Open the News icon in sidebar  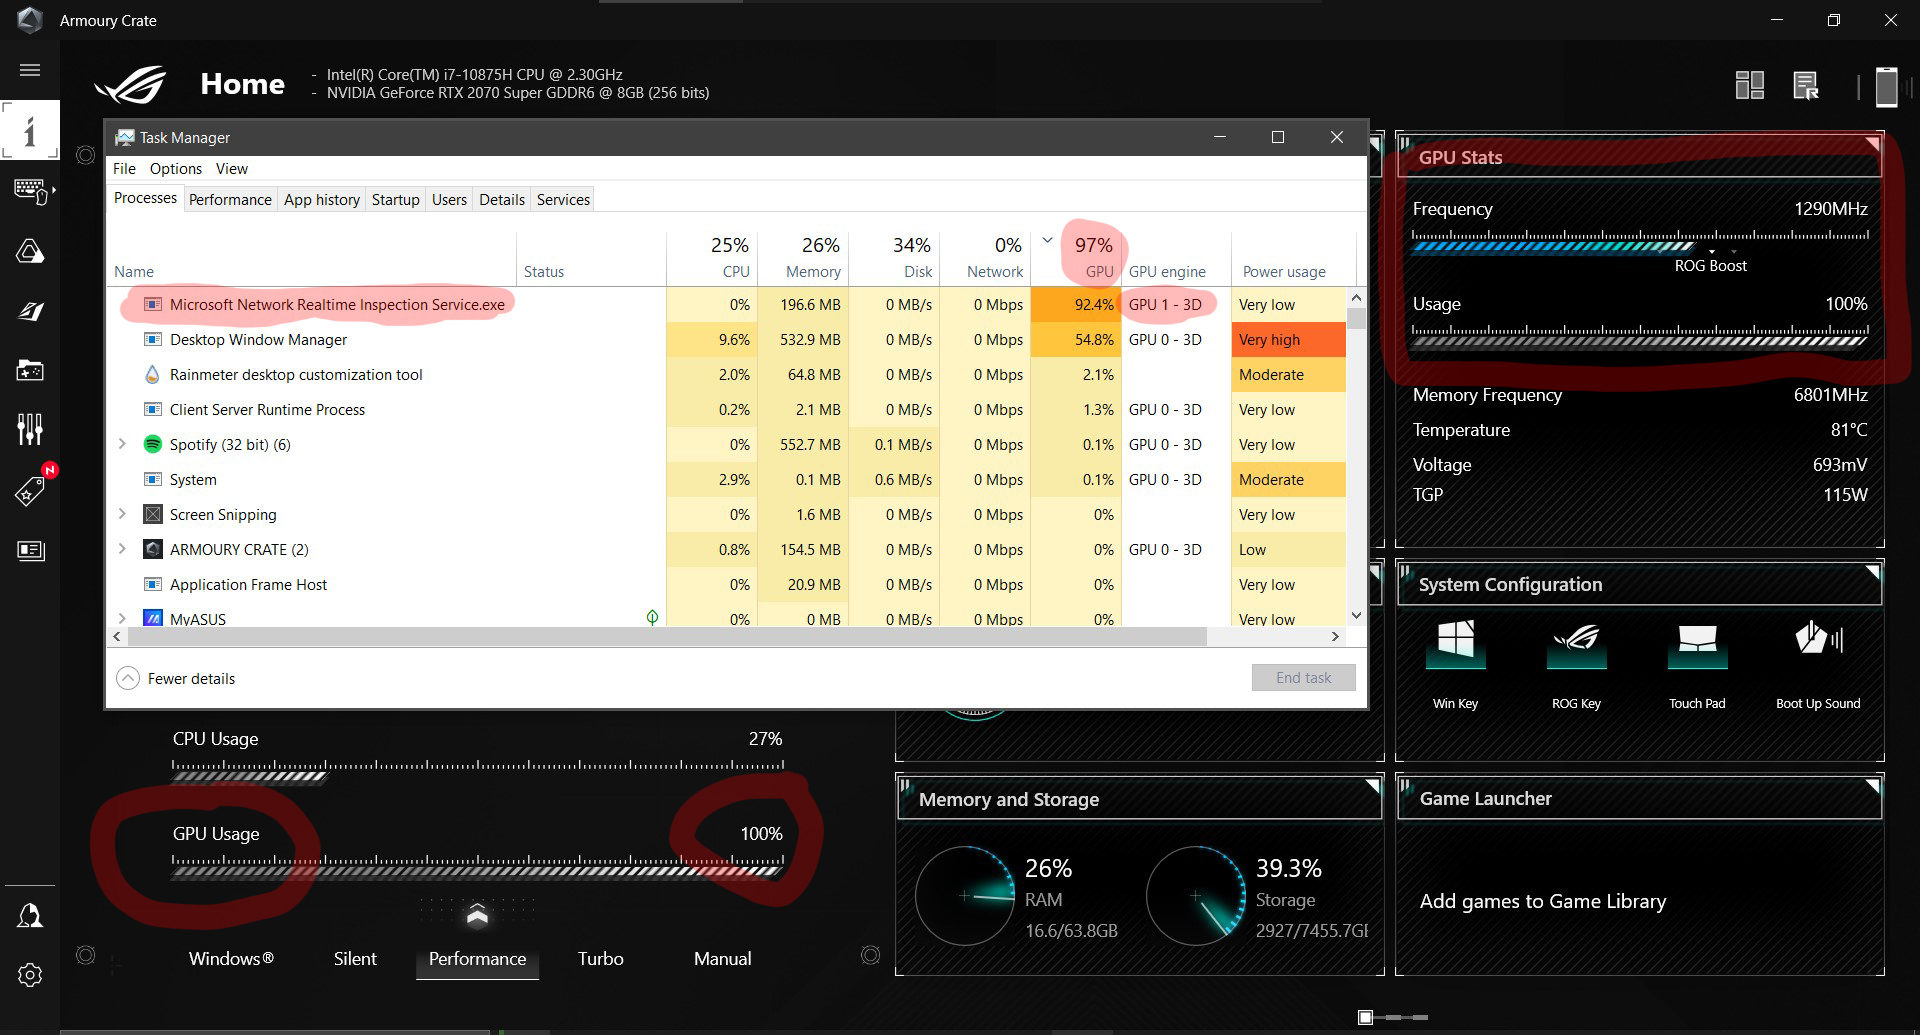click(30, 550)
